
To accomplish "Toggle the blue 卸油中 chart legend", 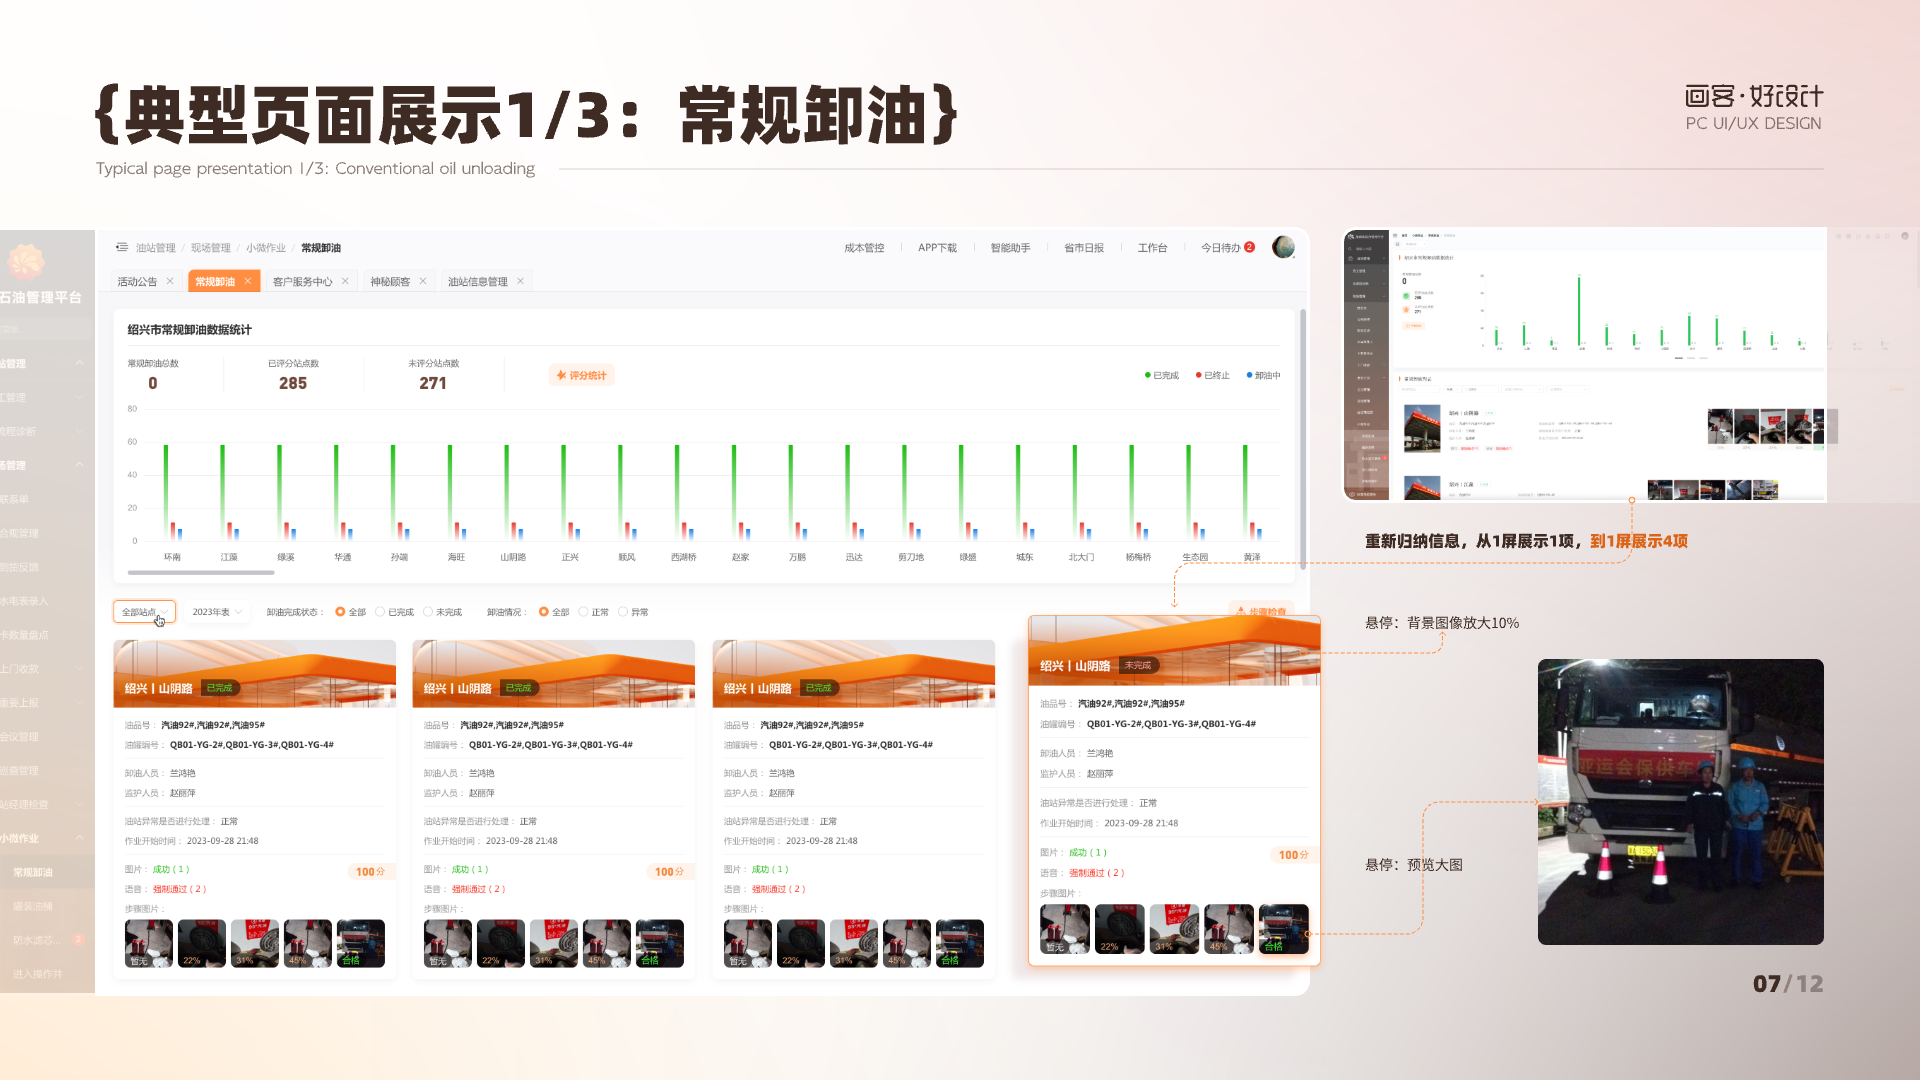I will [x=1264, y=375].
